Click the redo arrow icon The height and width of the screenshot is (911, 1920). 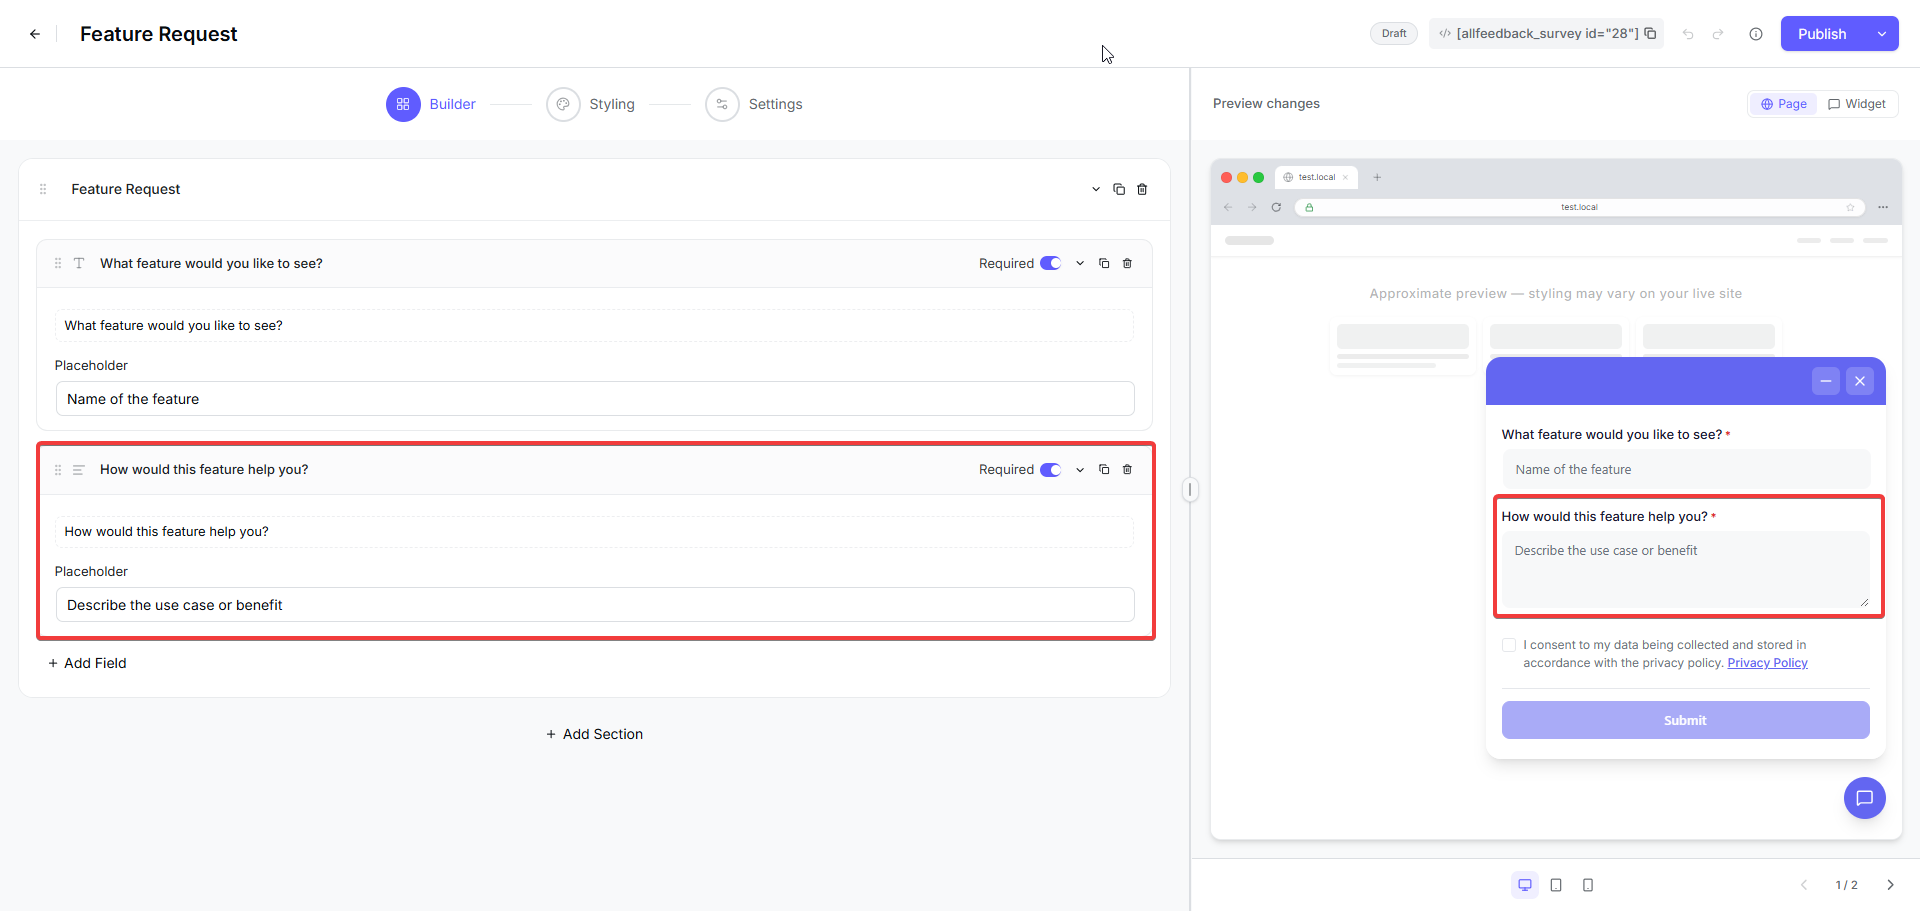click(1718, 34)
